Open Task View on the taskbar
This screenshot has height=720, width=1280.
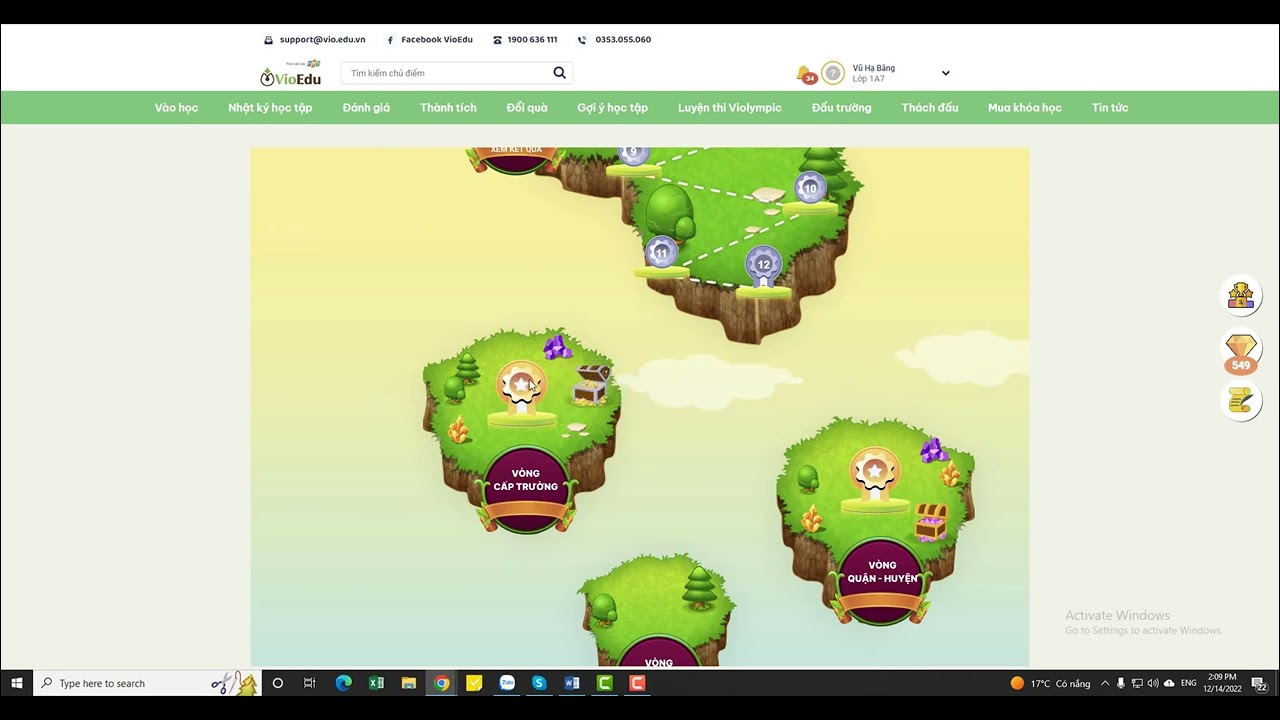point(310,683)
